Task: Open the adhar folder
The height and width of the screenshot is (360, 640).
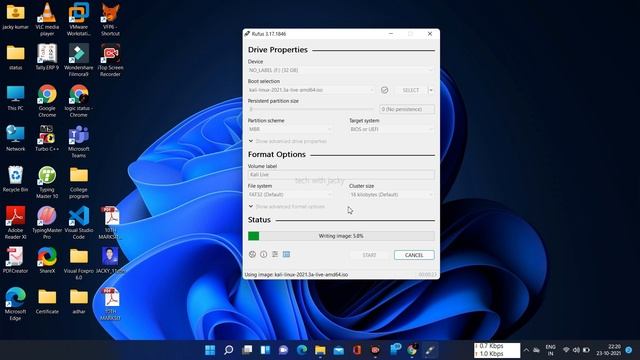Action: click(x=78, y=301)
